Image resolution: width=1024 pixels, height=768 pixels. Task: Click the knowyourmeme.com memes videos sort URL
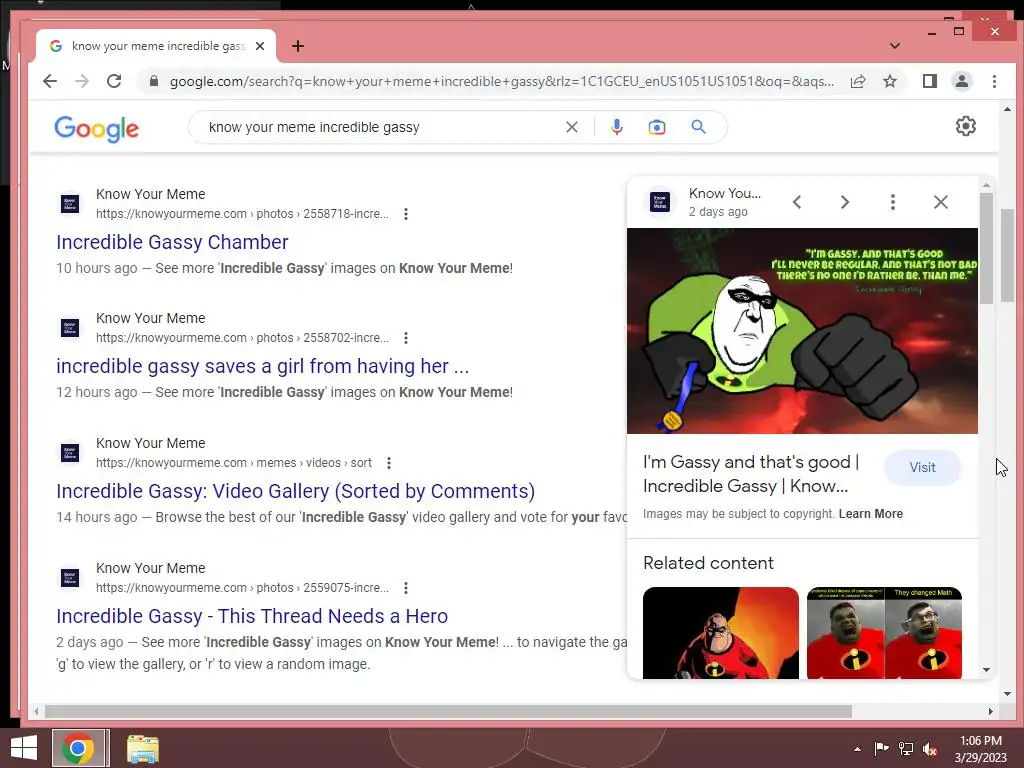(234, 462)
